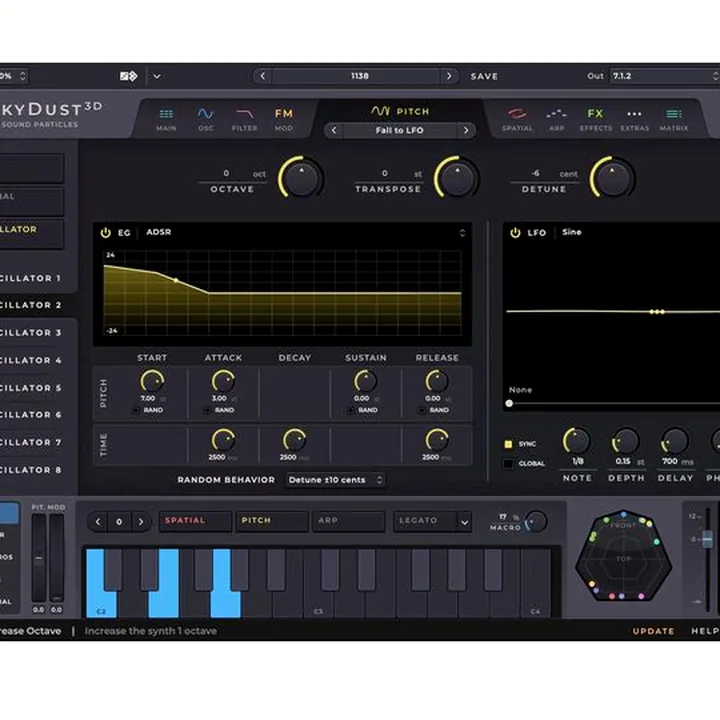The height and width of the screenshot is (720, 720).
Task: Enable the LFO GLOBAL checkbox
Action: (x=508, y=464)
